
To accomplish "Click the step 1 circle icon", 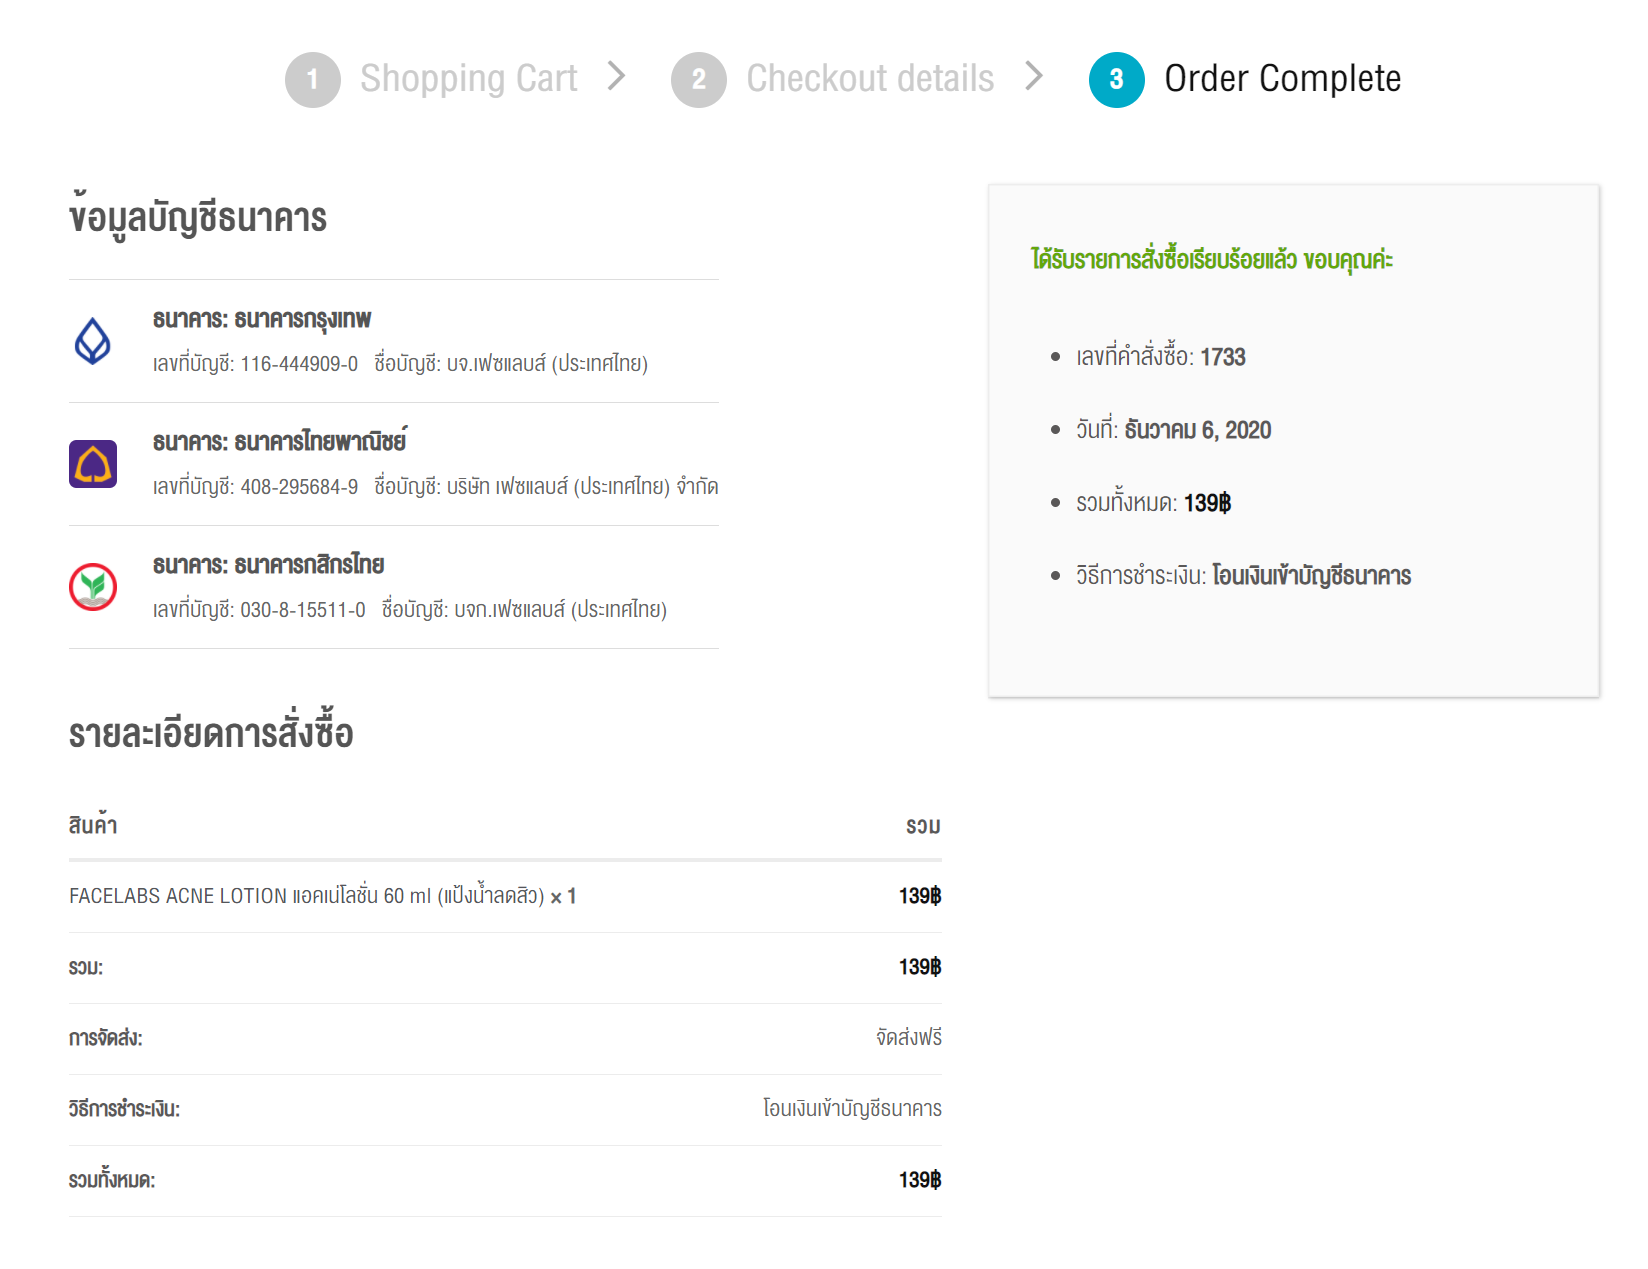I will pyautogui.click(x=312, y=79).
